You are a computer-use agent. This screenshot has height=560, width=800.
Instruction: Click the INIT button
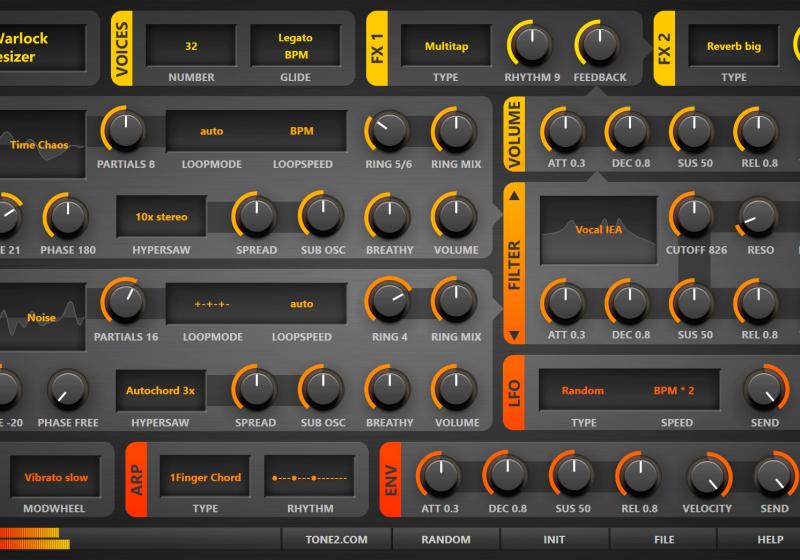[554, 540]
